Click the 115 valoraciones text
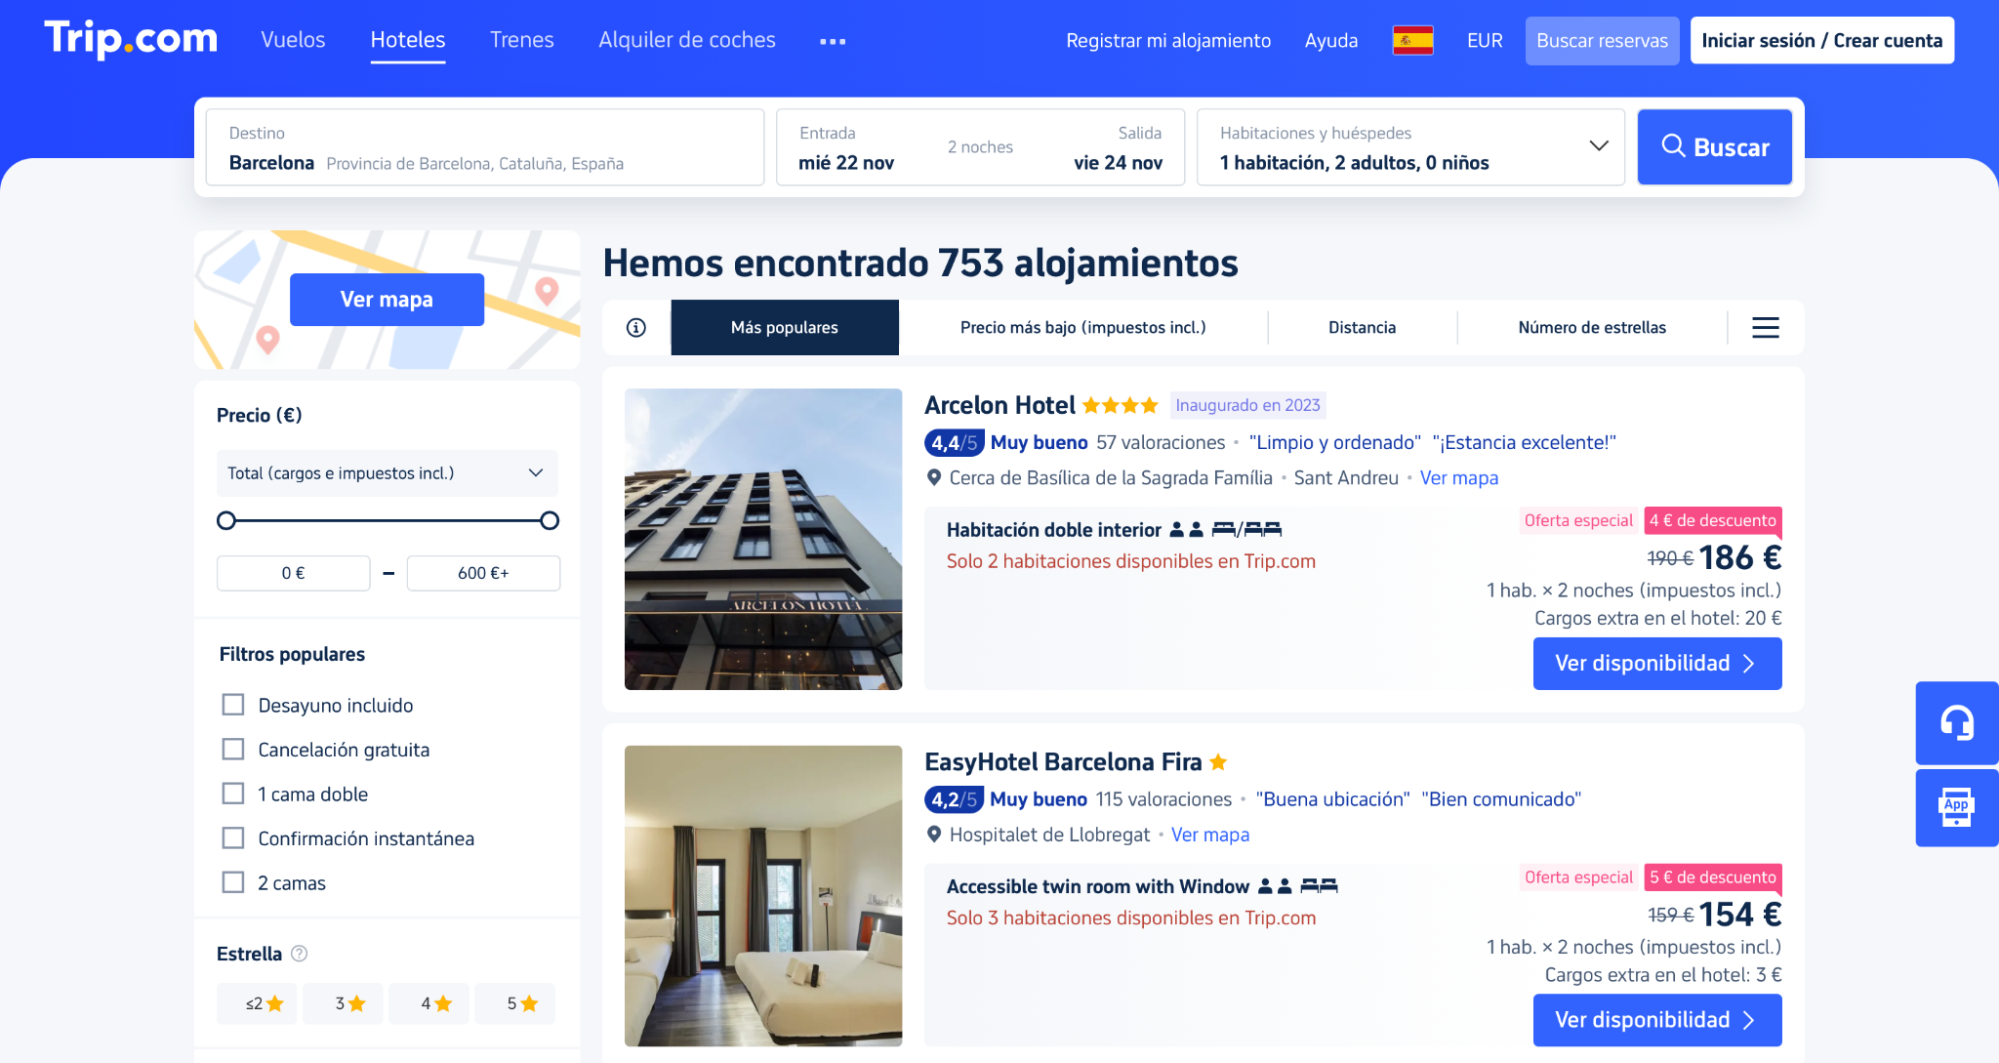 (1163, 799)
